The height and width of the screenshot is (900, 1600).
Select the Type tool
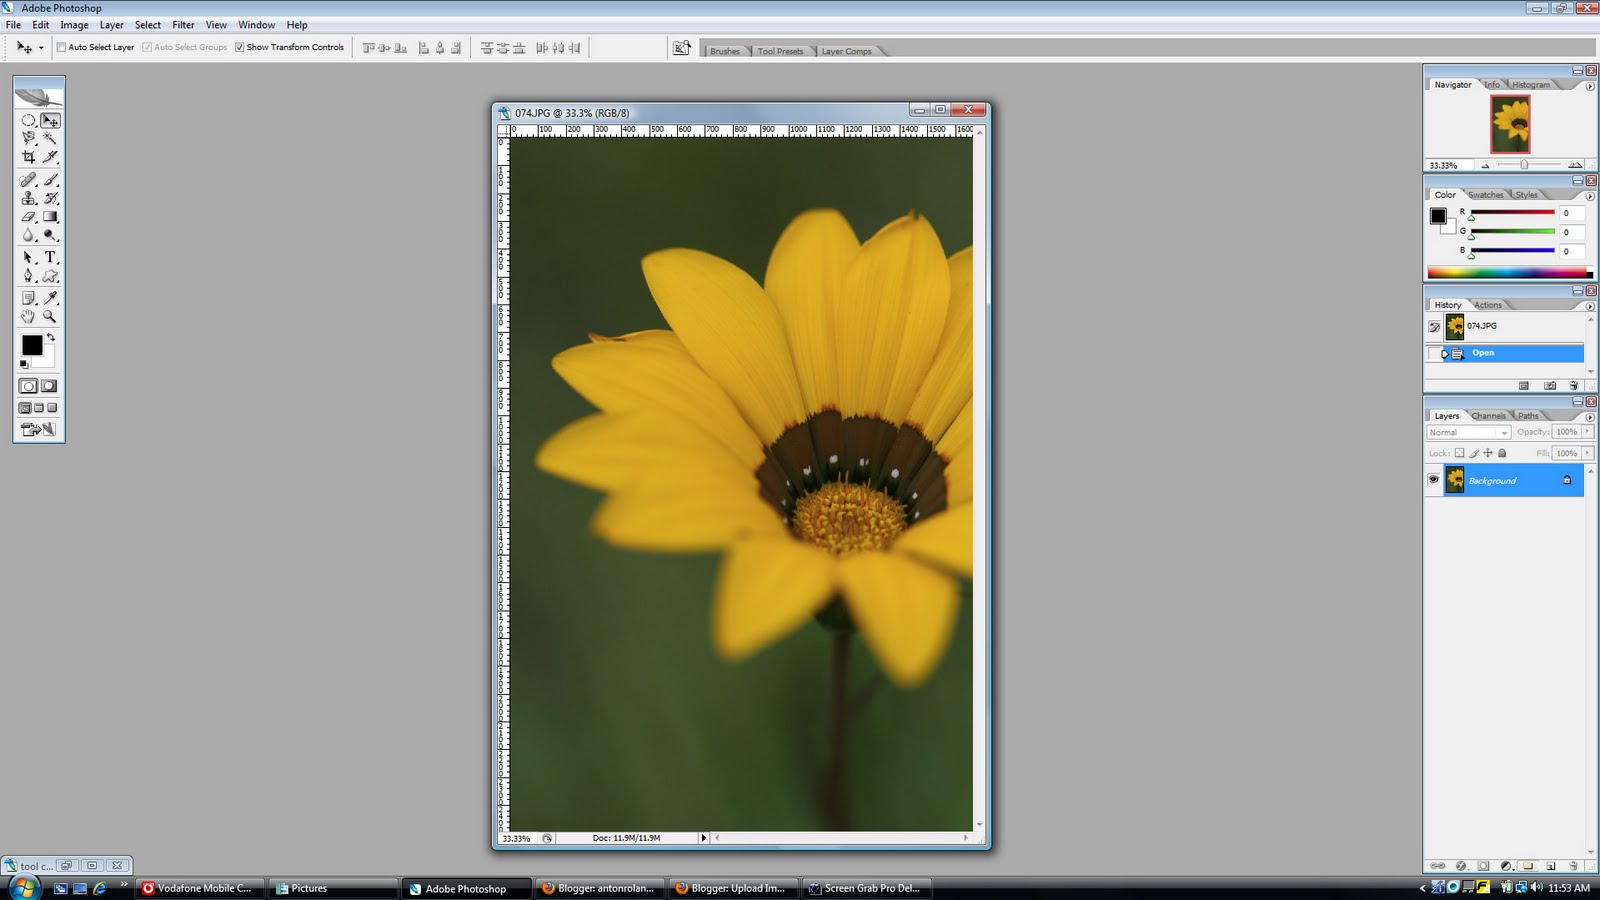tap(50, 258)
